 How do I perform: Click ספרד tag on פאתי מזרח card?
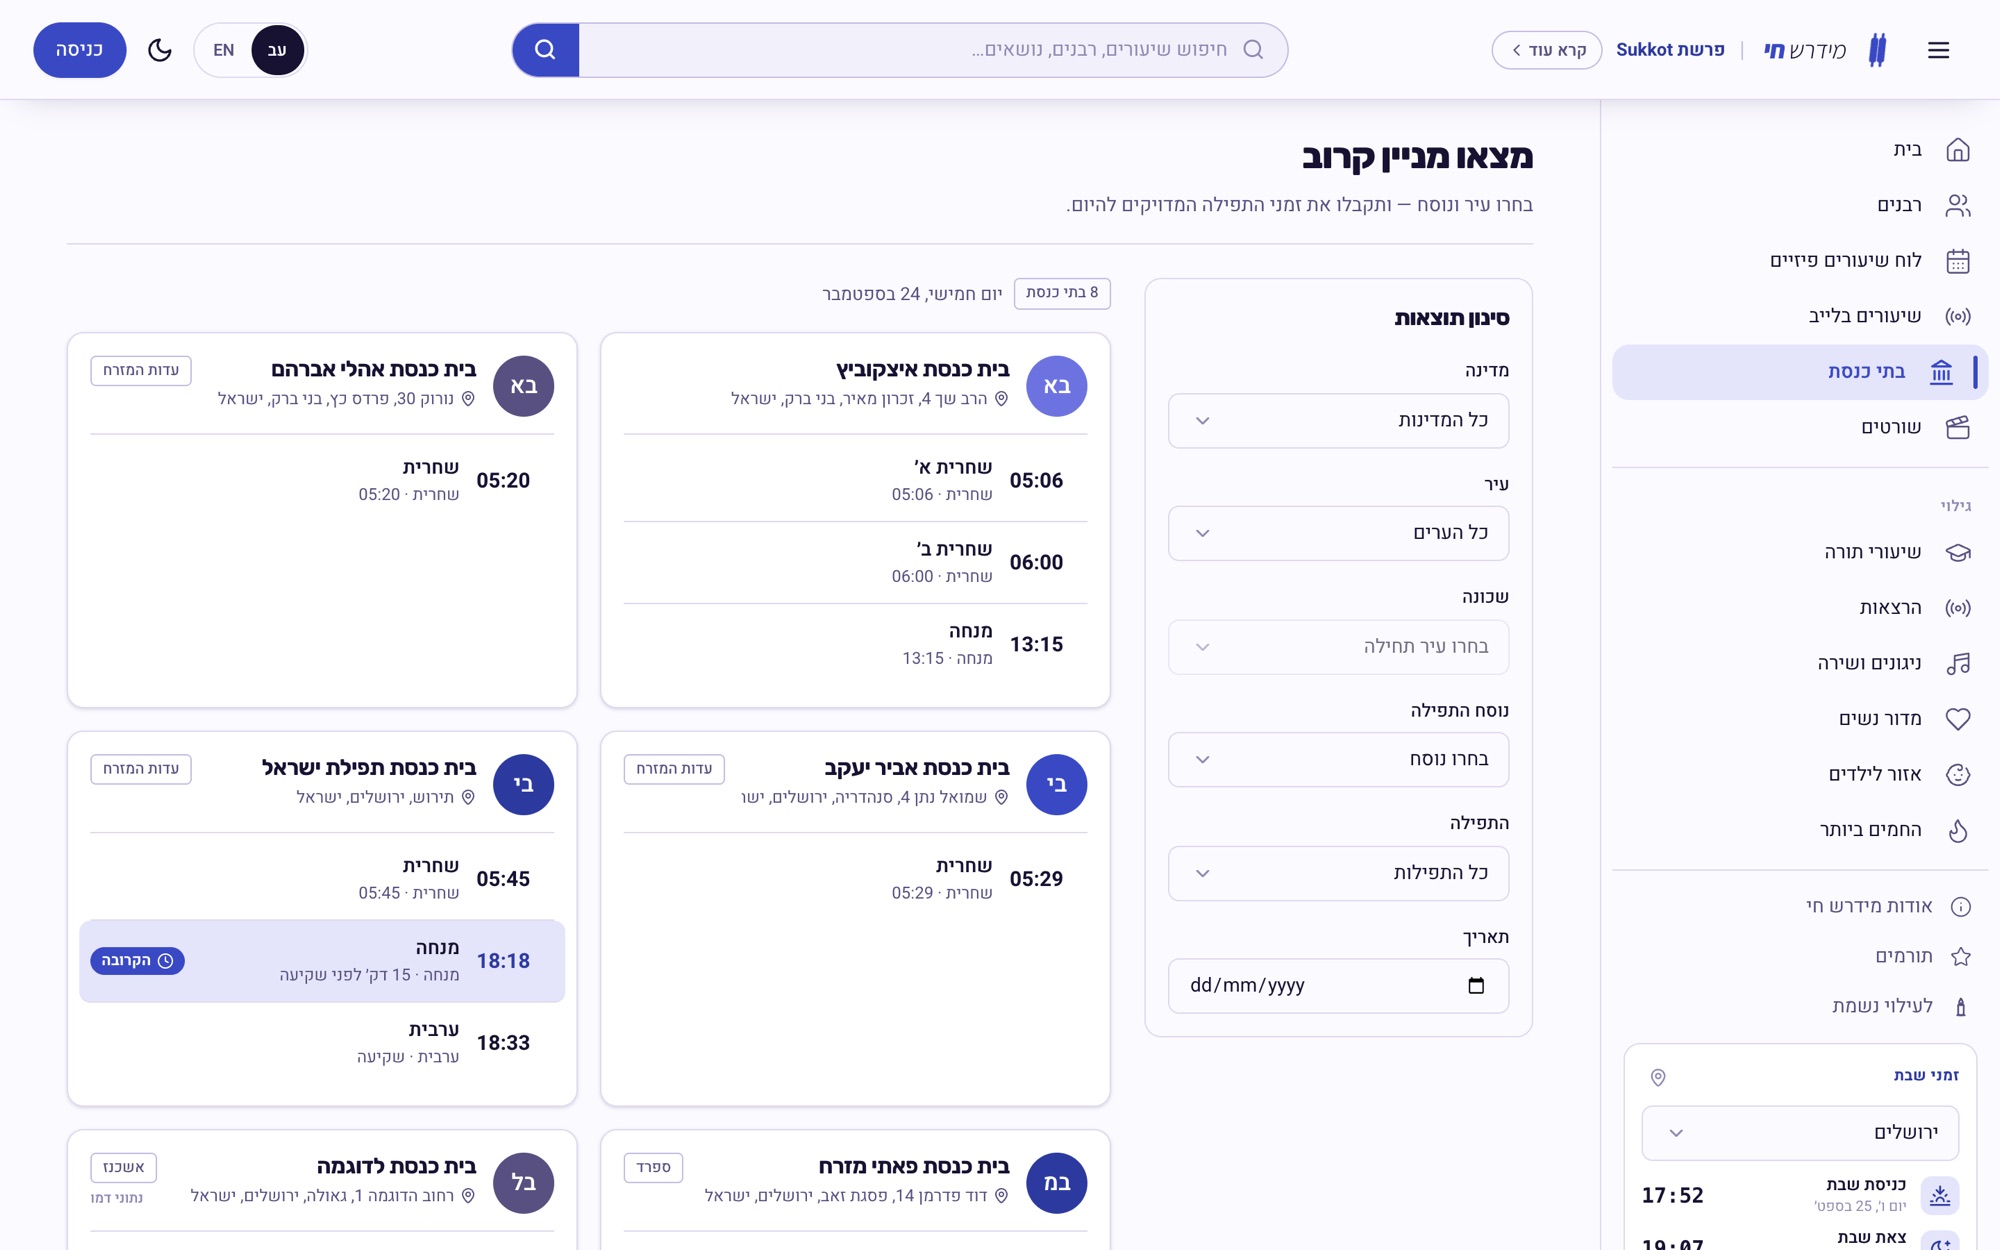654,1168
